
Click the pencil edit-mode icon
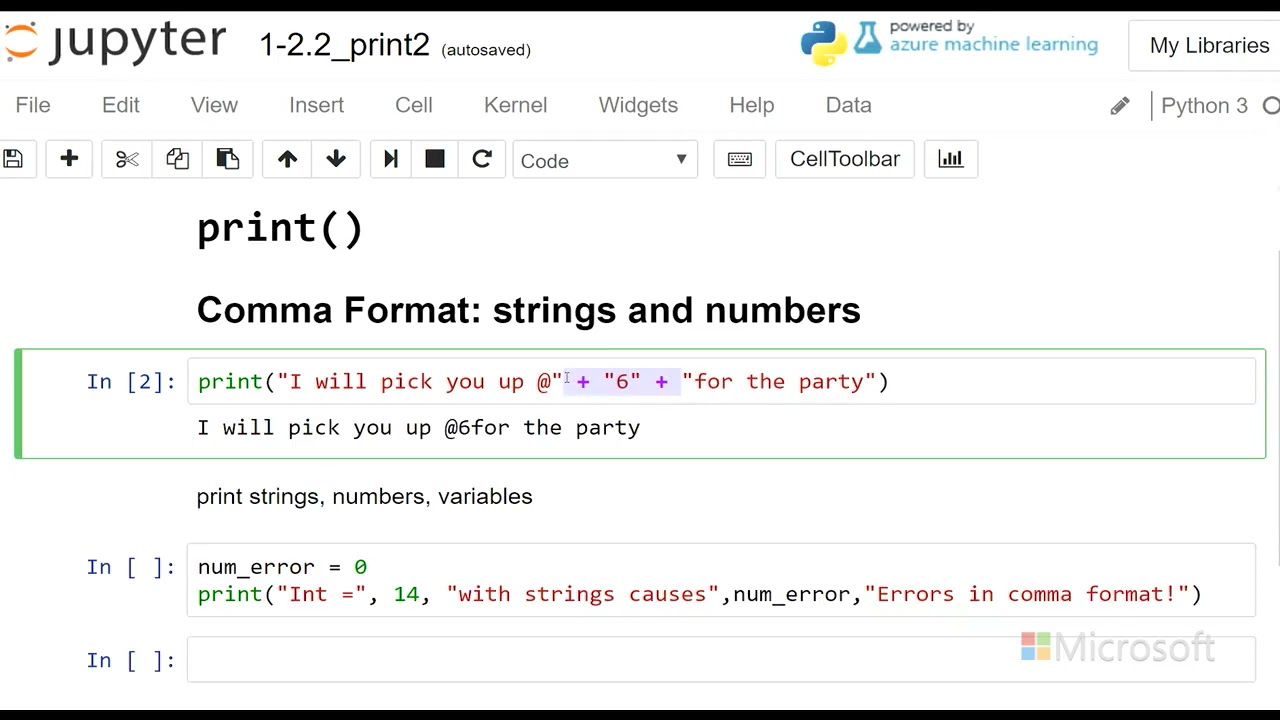[1120, 106]
